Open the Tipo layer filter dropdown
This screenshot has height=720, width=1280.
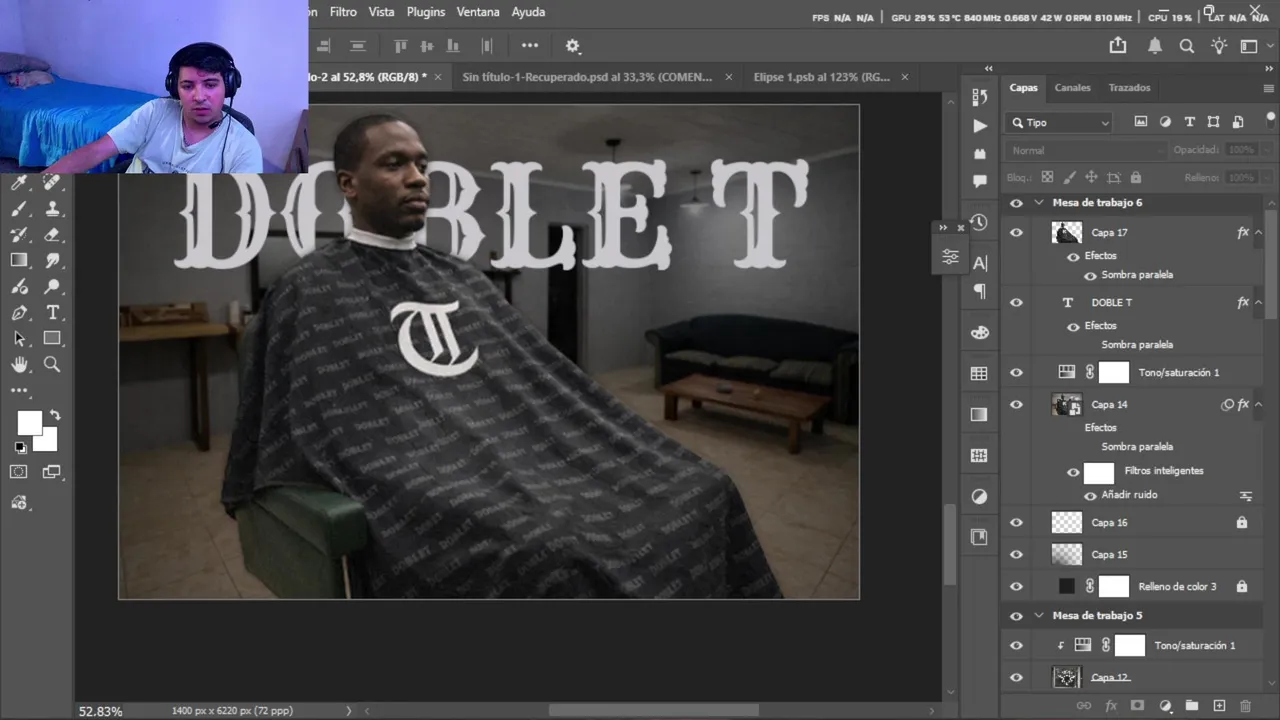(x=1060, y=123)
